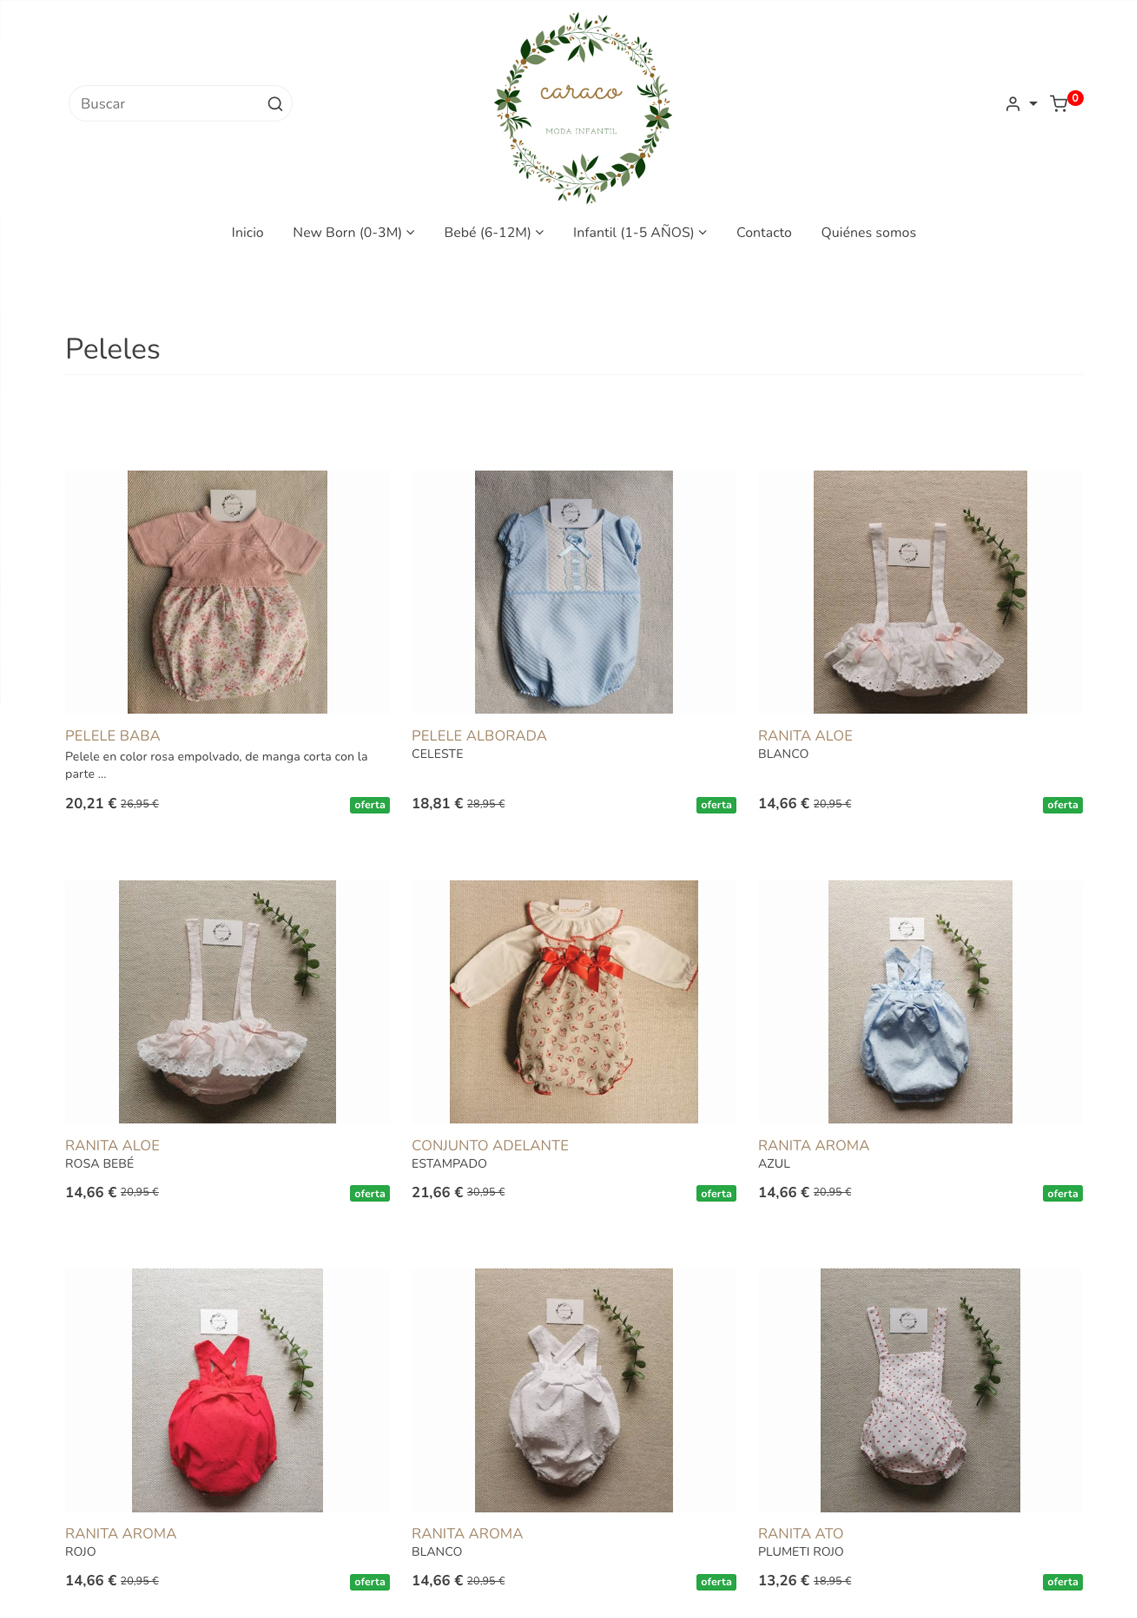Image resolution: width=1137 pixels, height=1618 pixels.
Task: Expand the Infantil (1-5 AÑOS) menu
Action: click(640, 232)
